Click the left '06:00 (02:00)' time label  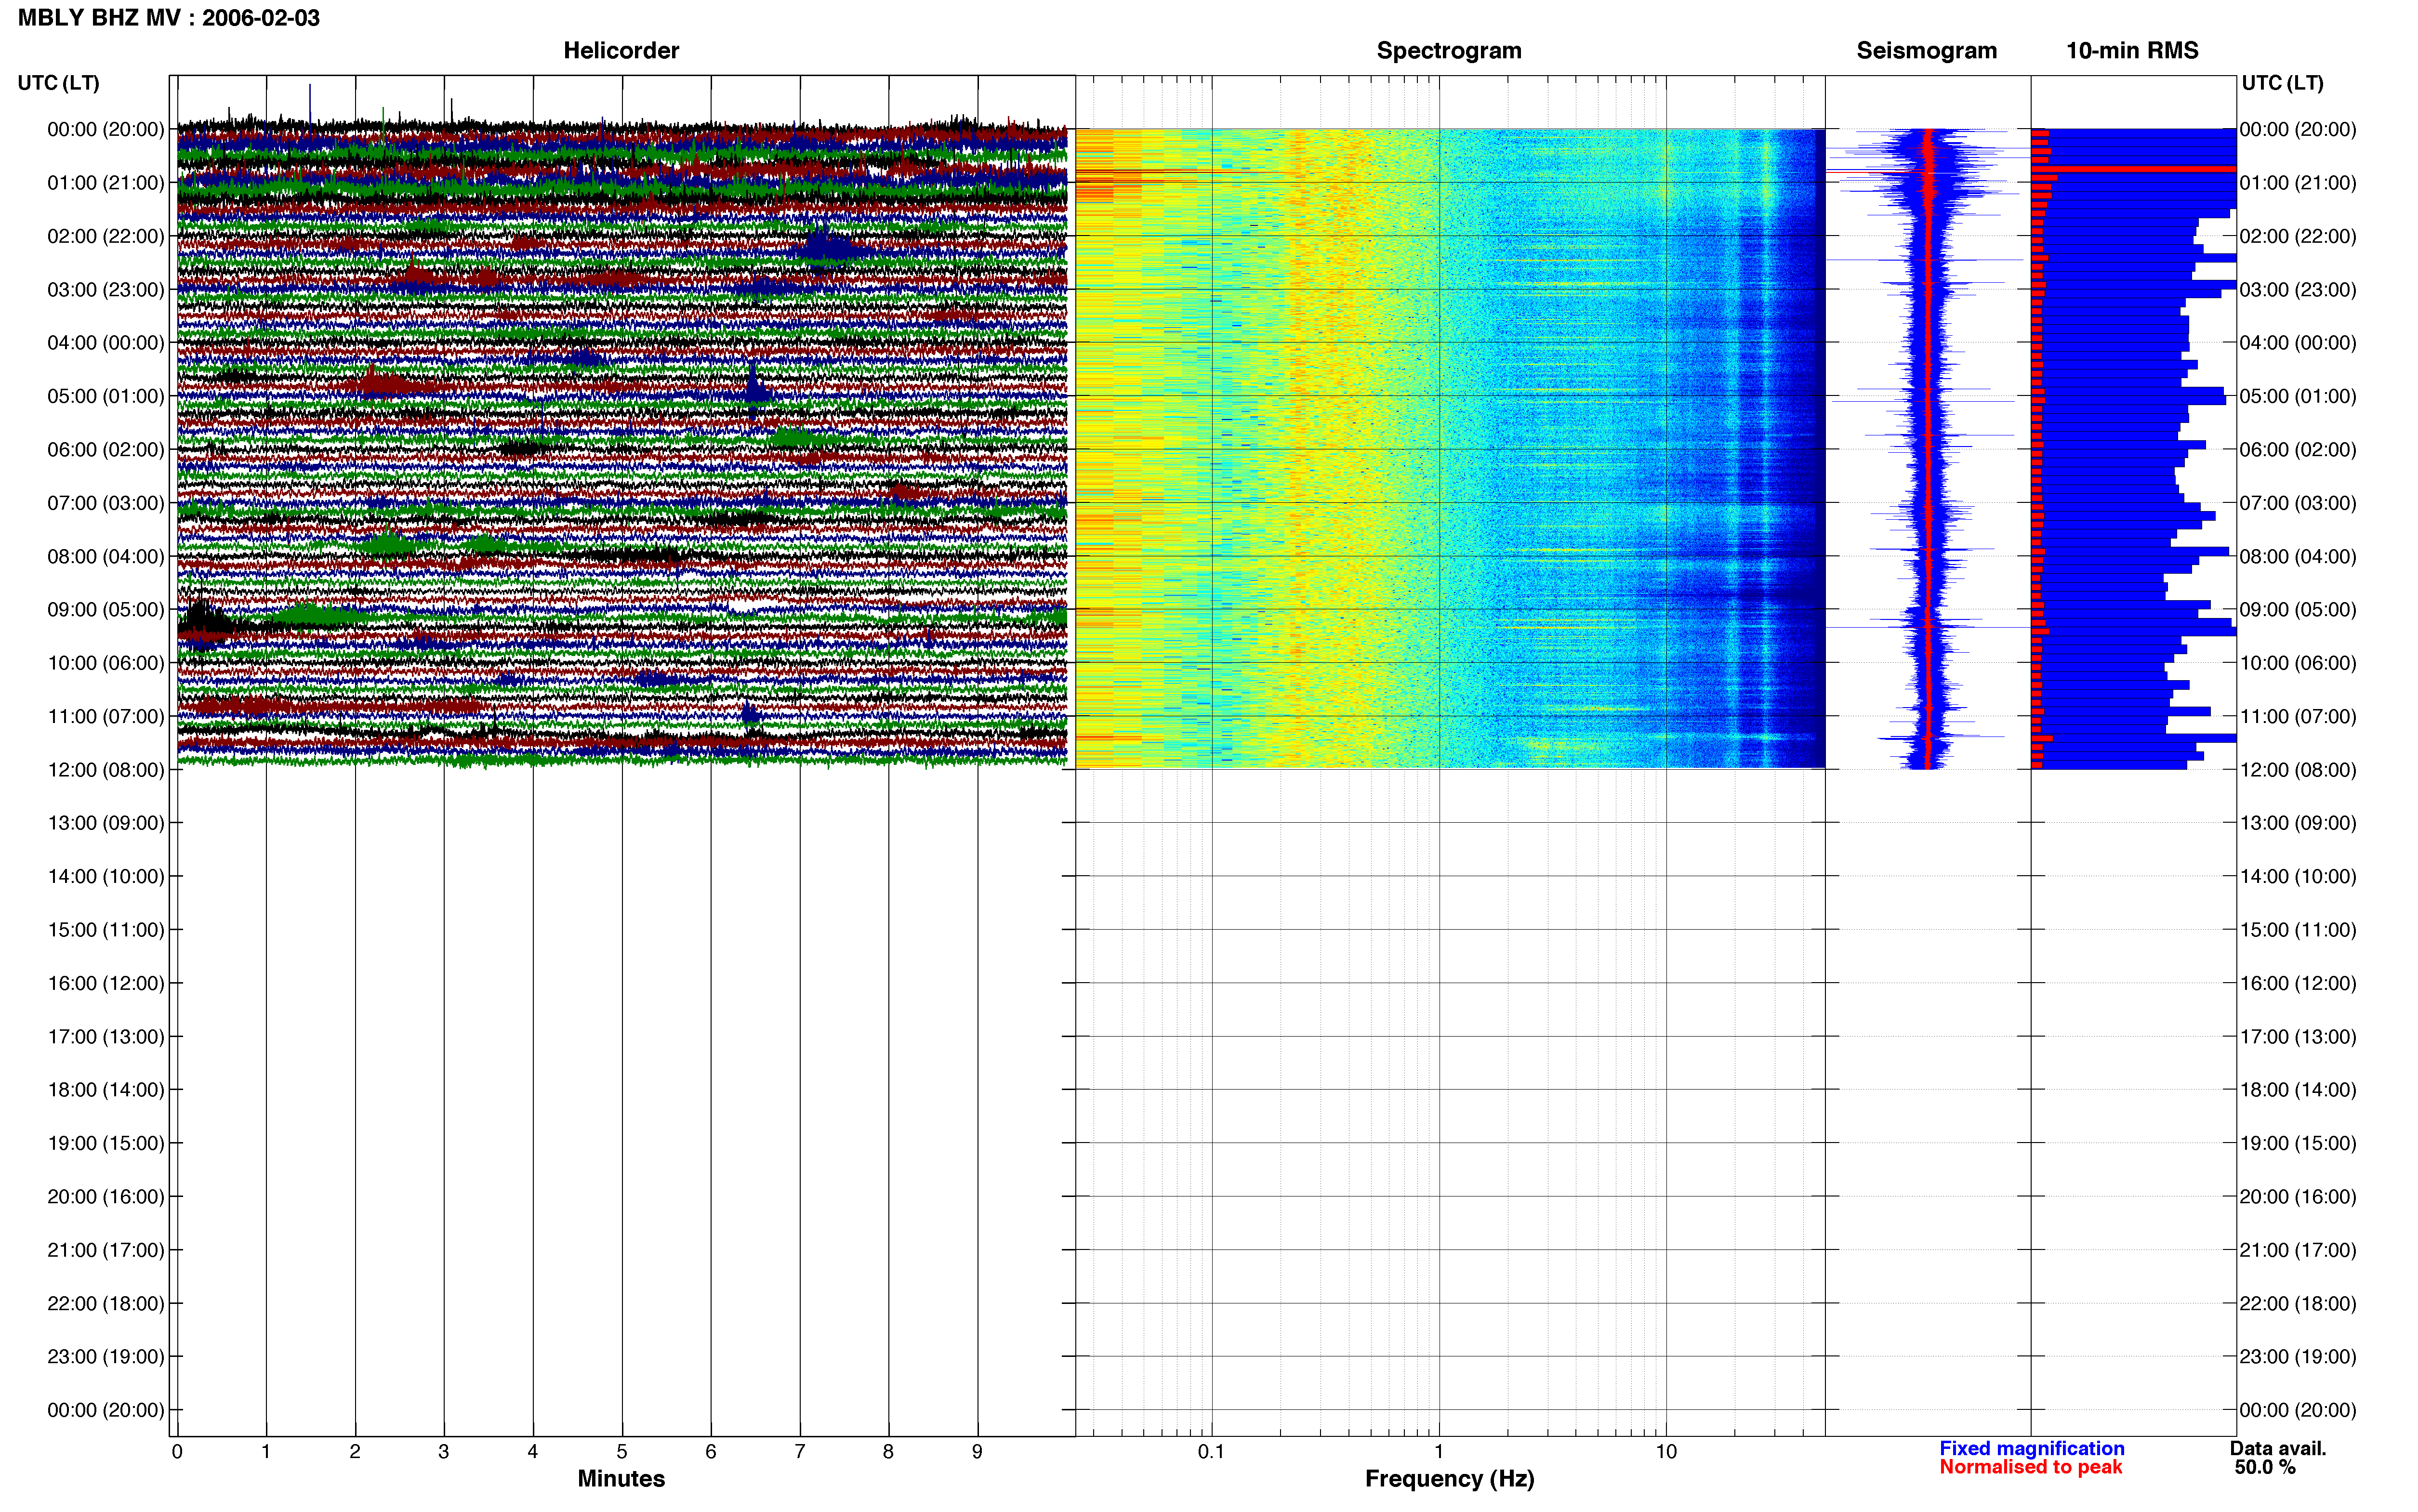coord(106,450)
